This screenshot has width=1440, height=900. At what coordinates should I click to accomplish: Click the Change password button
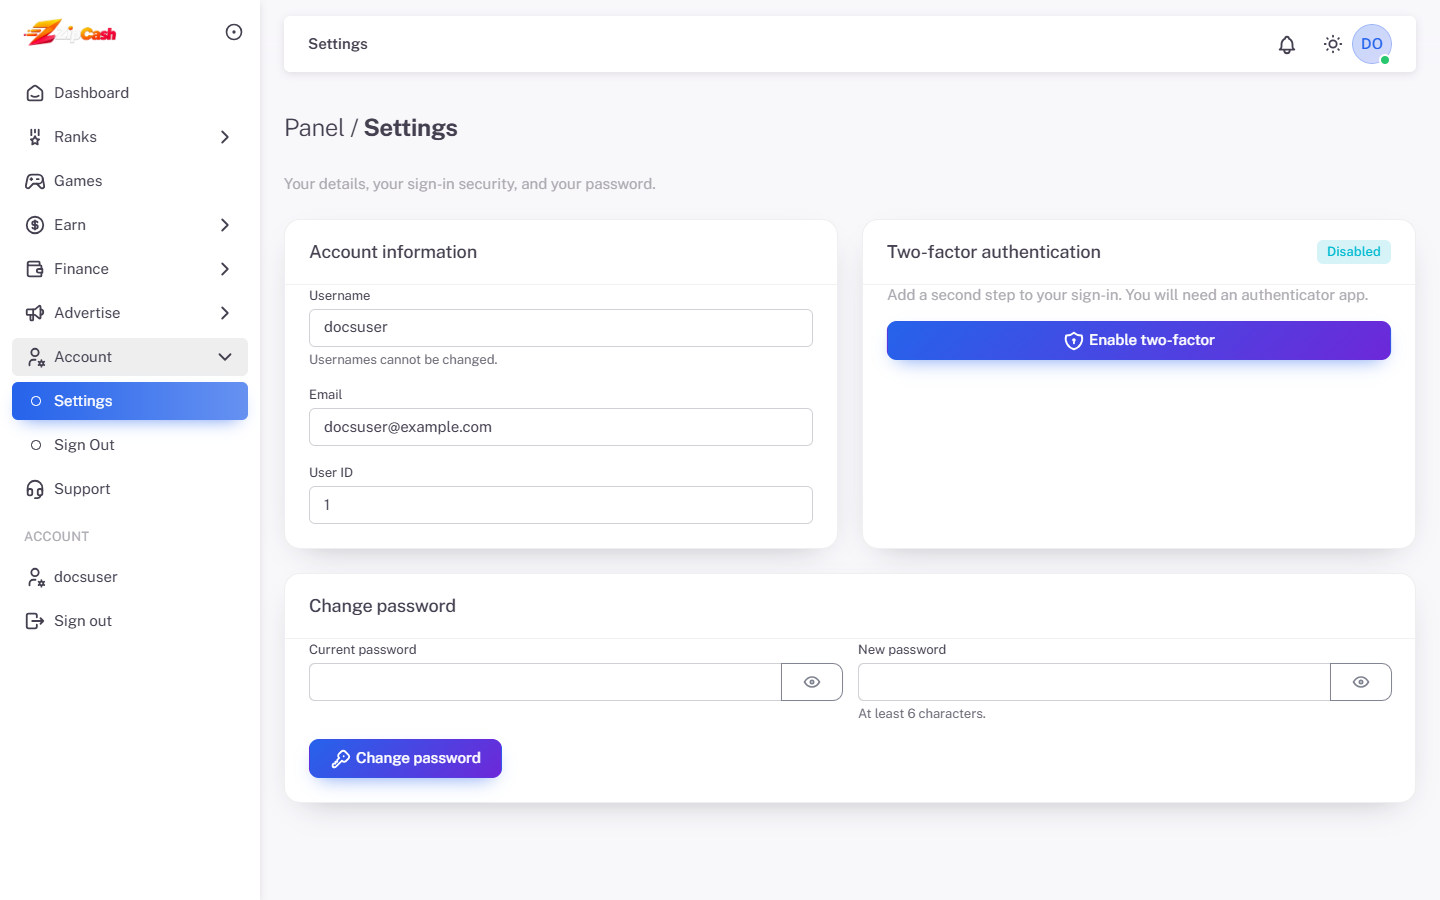(x=405, y=758)
